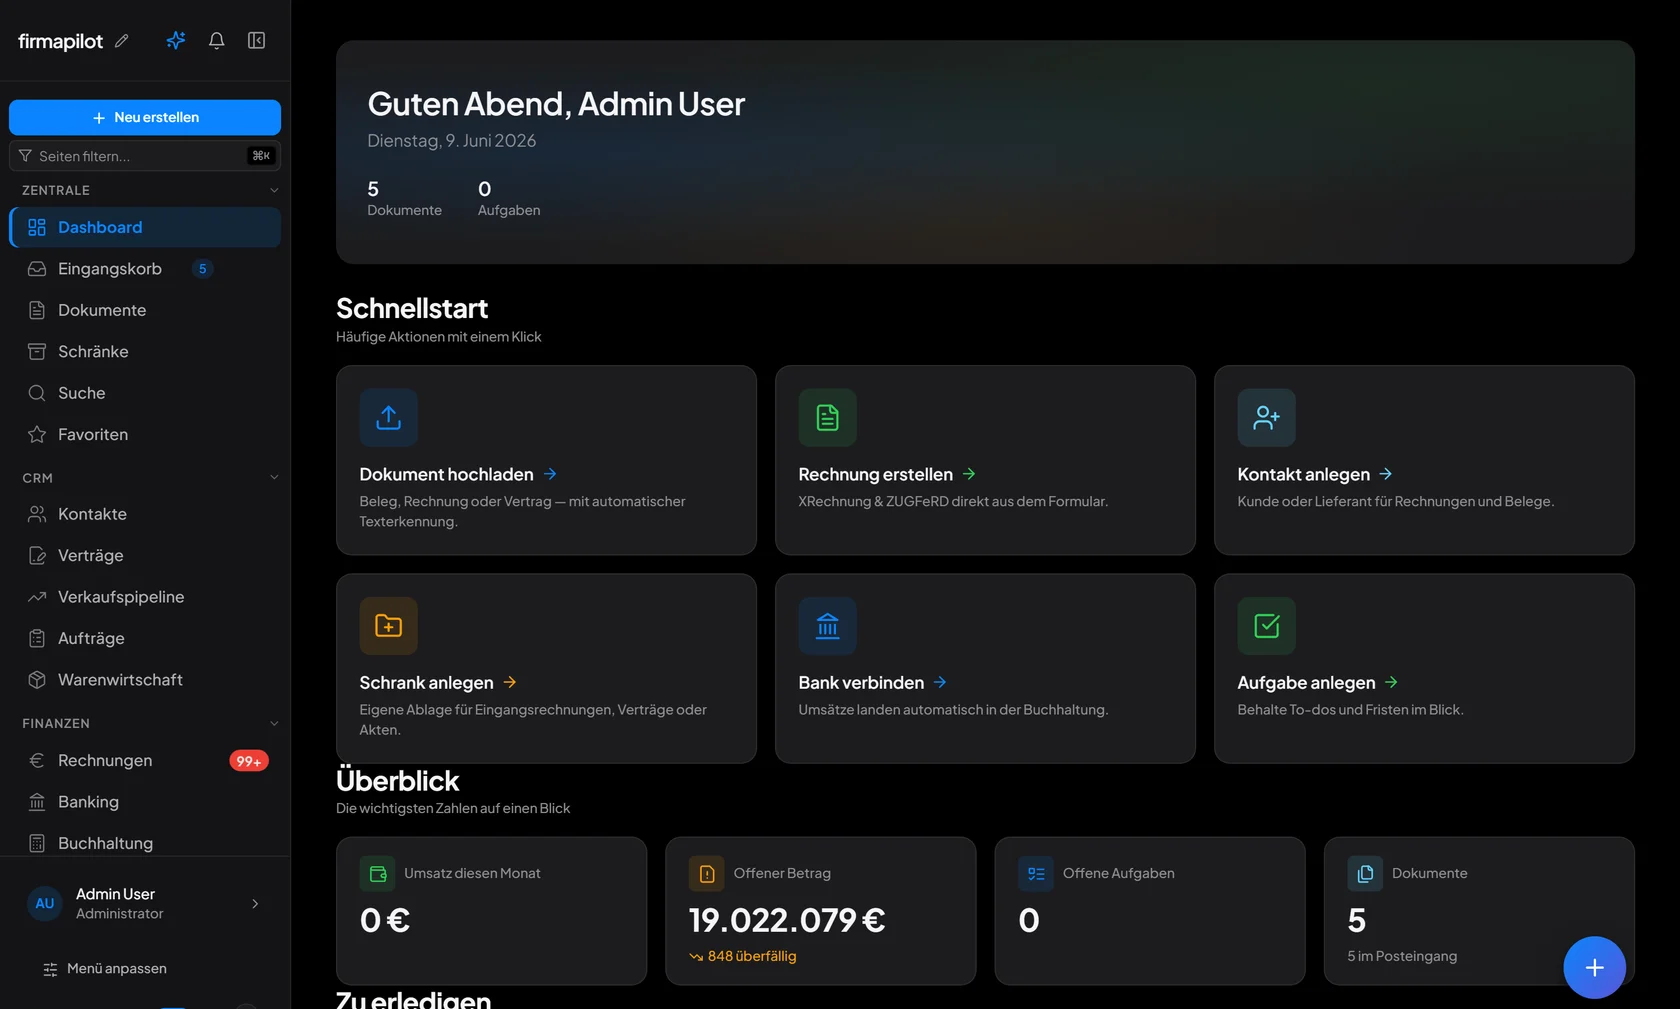Open Buchhaltung in the sidebar
This screenshot has width=1680, height=1009.
145,843
